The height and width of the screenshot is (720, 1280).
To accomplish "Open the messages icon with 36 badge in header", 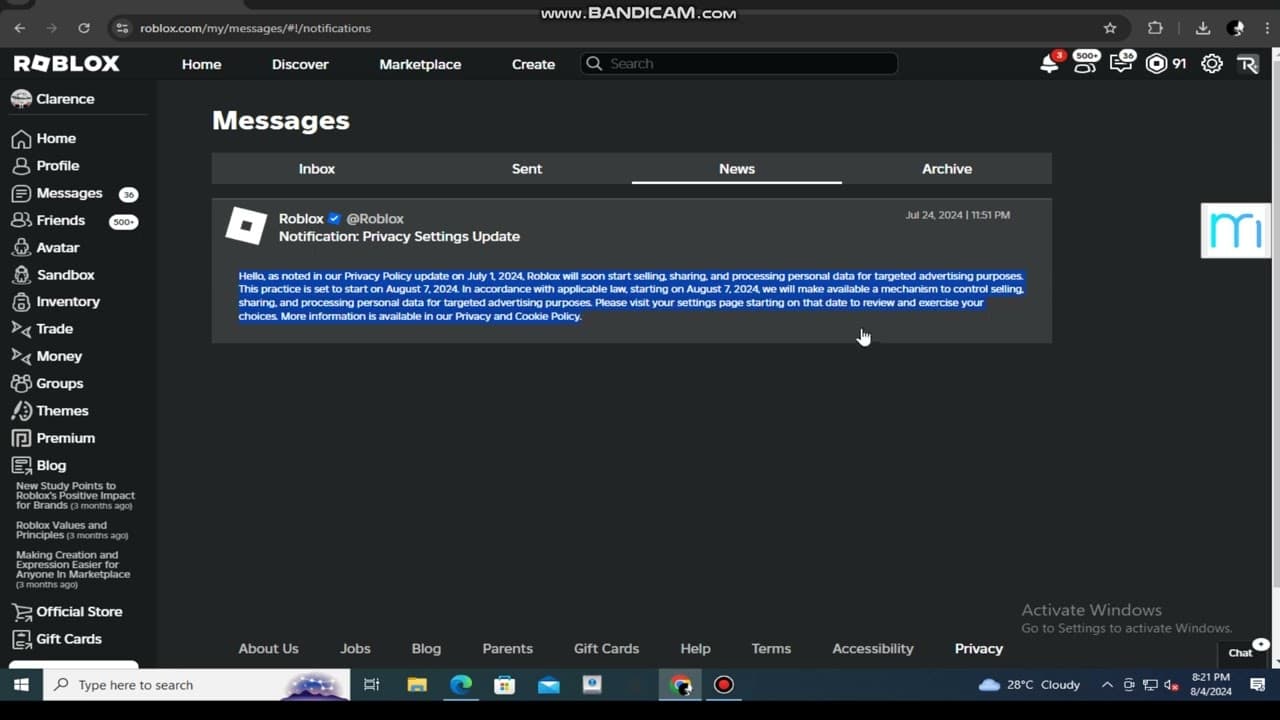I will 1122,63.
